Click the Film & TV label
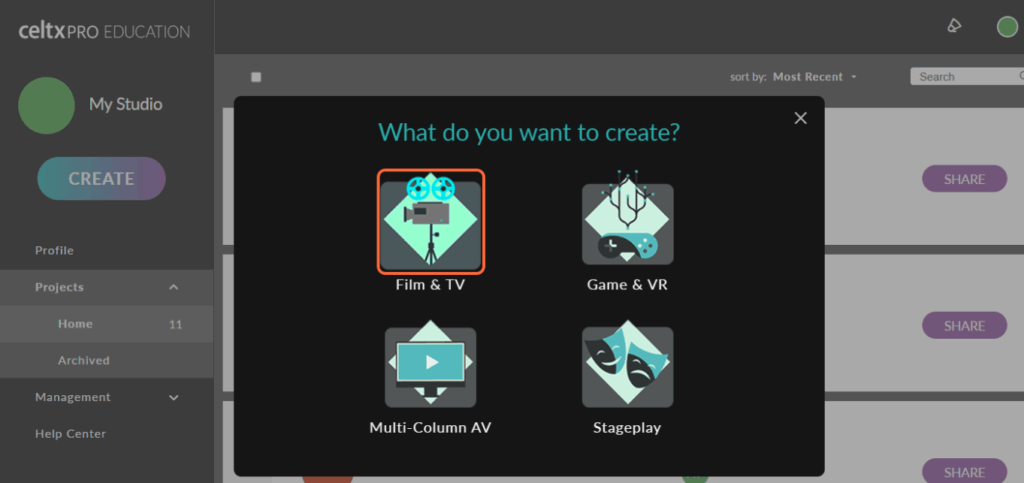Viewport: 1024px width, 483px height. click(x=430, y=285)
